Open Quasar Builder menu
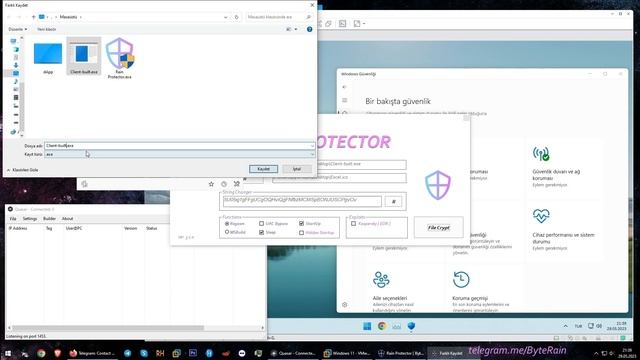The width and height of the screenshot is (640, 360). (x=49, y=219)
